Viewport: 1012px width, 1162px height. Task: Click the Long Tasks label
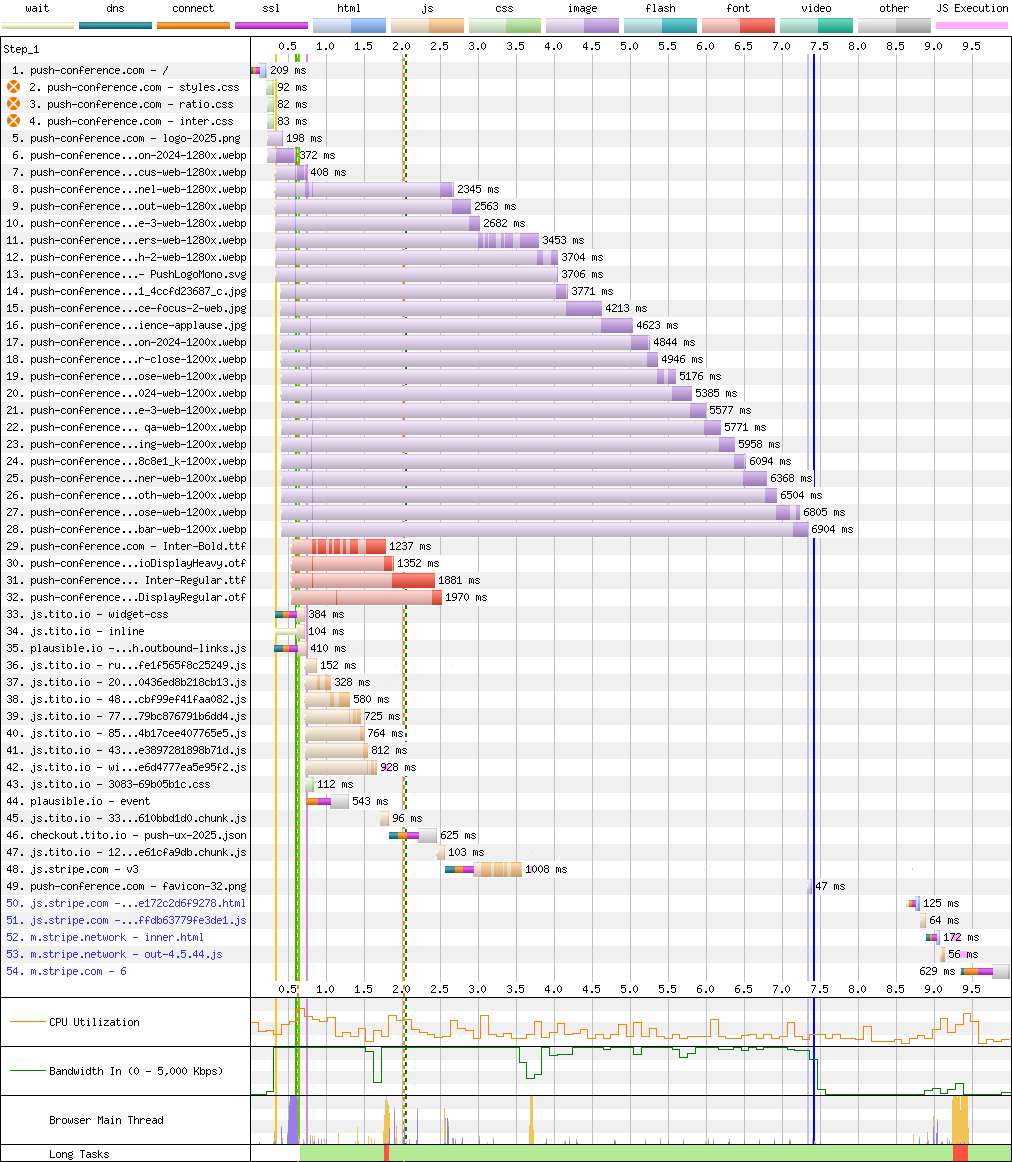79,1154
